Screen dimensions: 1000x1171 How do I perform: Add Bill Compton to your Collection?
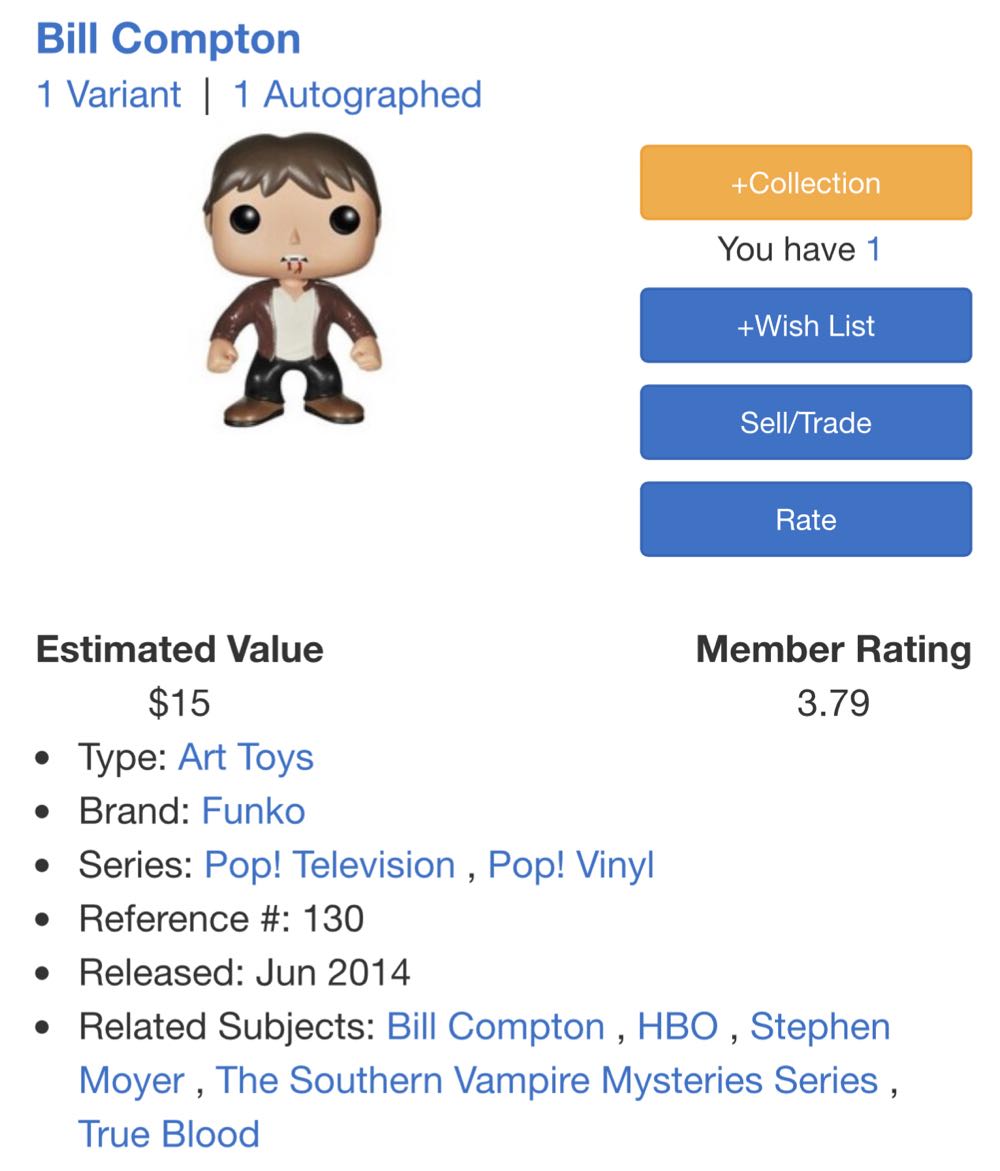point(805,181)
